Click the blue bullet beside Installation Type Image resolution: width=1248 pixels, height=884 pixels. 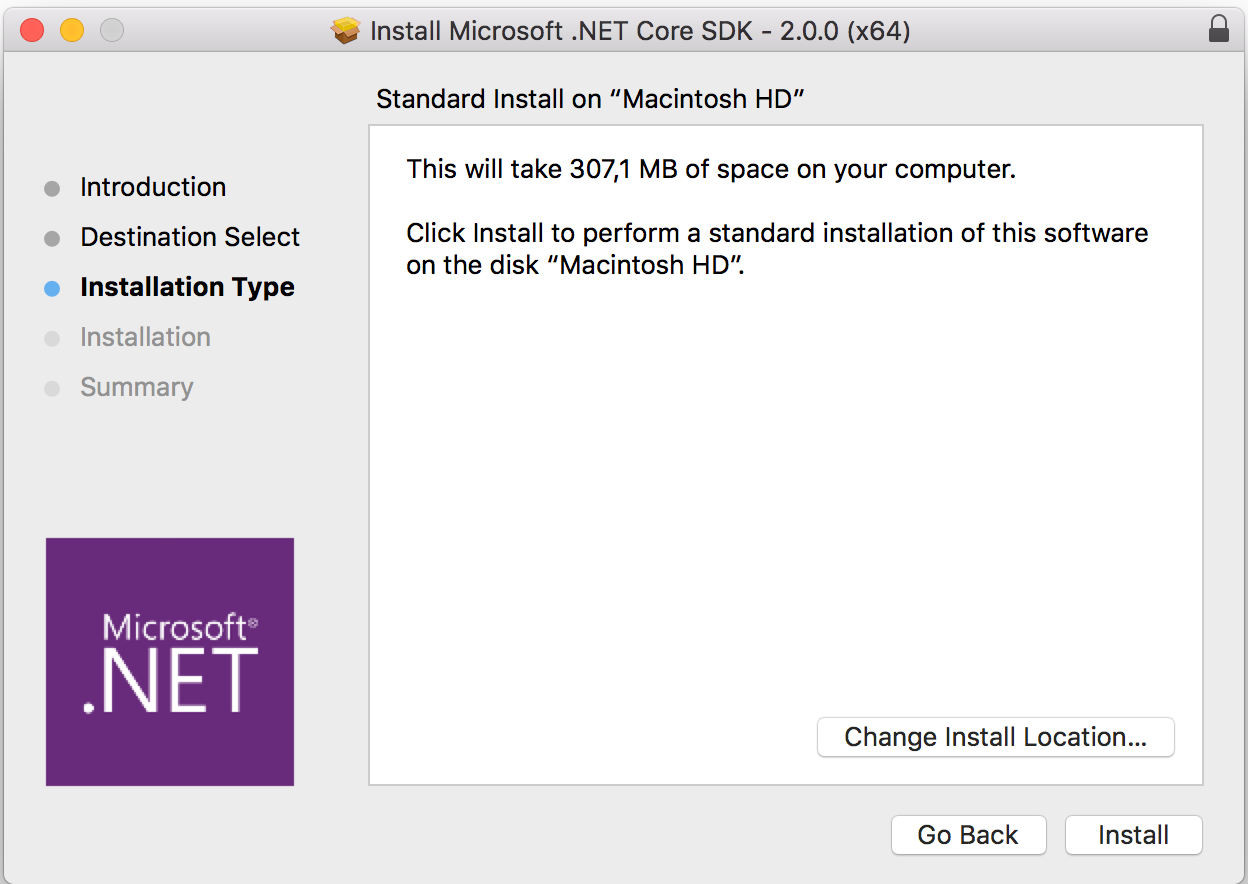click(53, 289)
